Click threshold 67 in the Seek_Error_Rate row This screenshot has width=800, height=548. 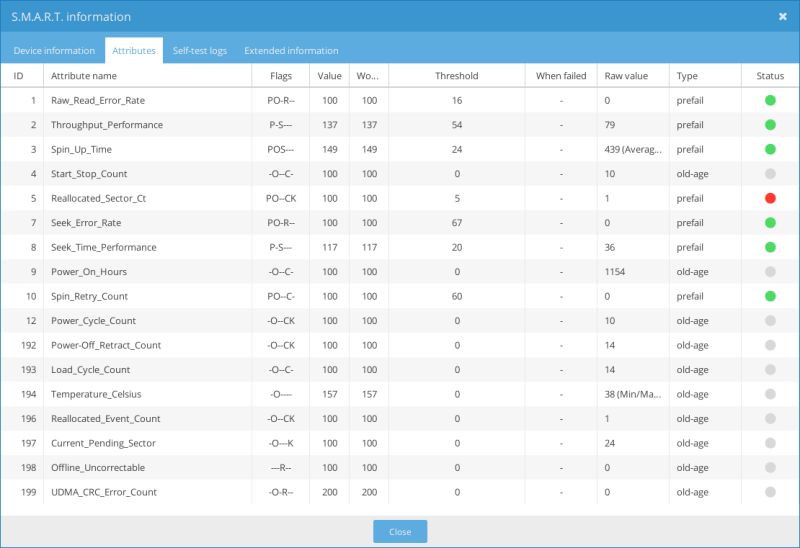tap(457, 223)
